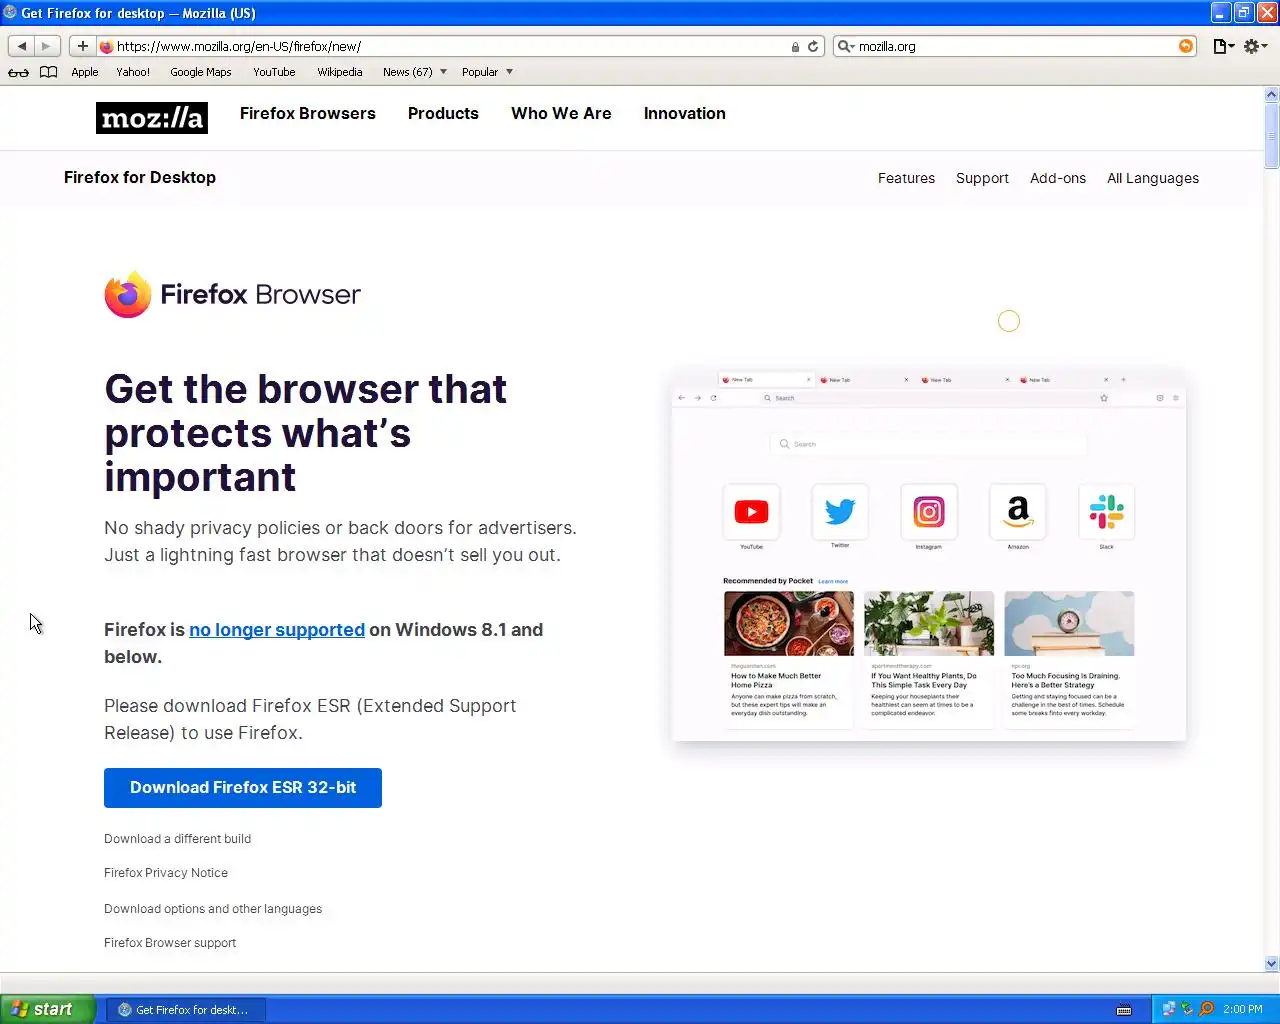Open the search magnifier engine dropdown
The width and height of the screenshot is (1280, 1024).
846,46
